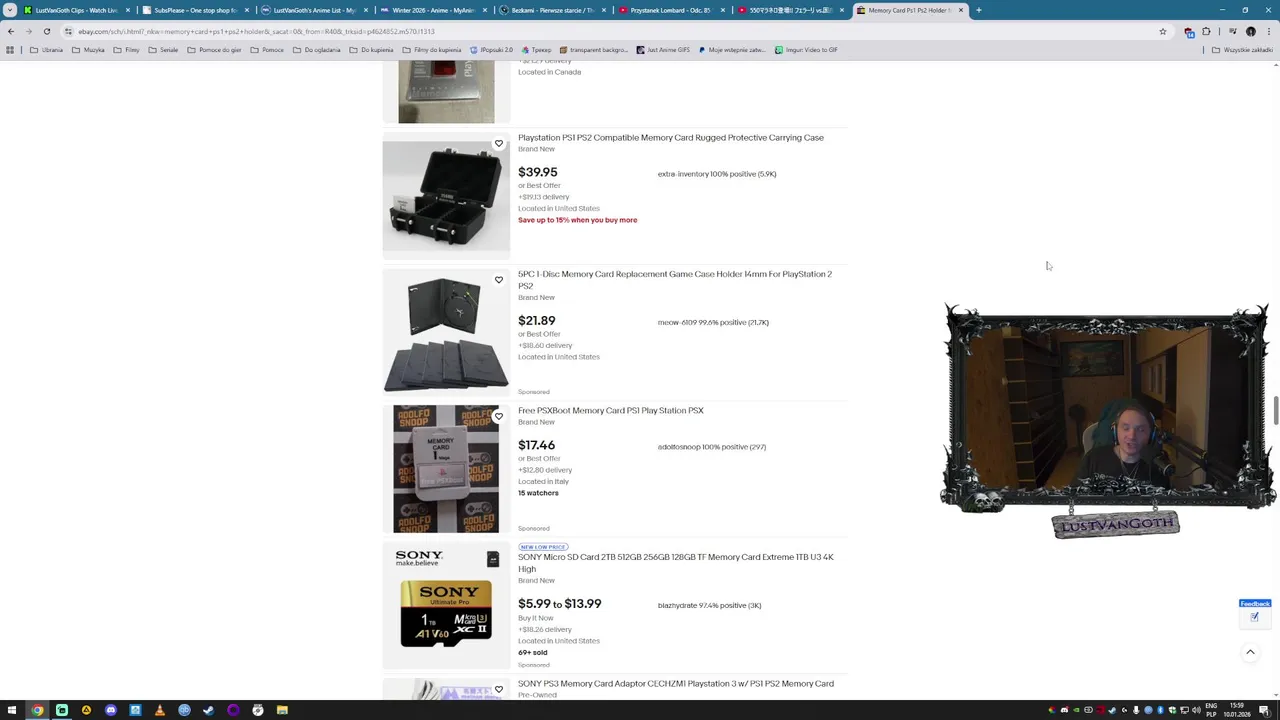Image resolution: width=1280 pixels, height=720 pixels.
Task: Open Muzyka bookmarks folder
Action: pos(88,50)
